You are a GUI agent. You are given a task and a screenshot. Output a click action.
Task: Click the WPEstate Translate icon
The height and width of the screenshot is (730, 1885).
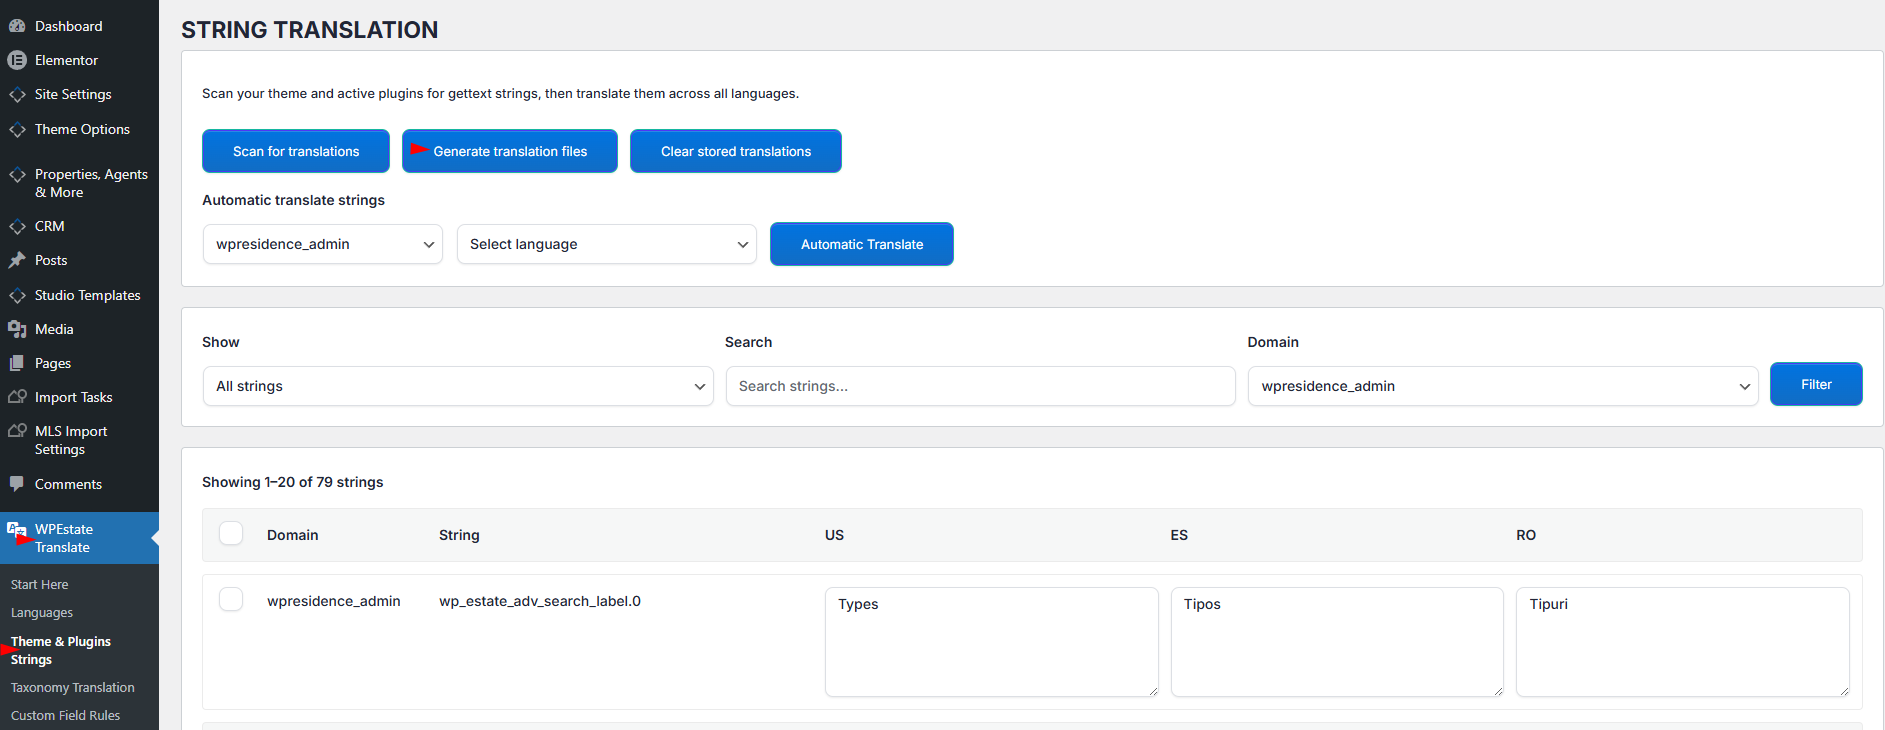click(x=17, y=530)
